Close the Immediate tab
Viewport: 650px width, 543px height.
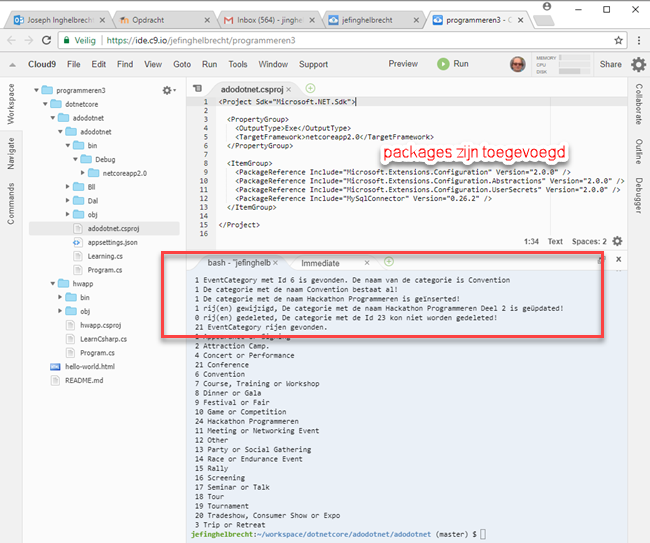(x=367, y=263)
